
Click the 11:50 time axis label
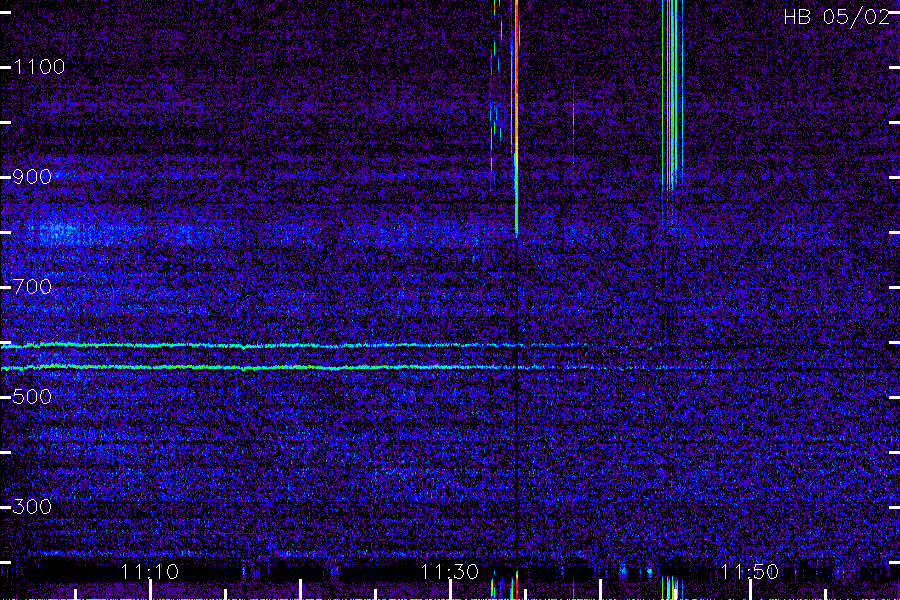(749, 572)
